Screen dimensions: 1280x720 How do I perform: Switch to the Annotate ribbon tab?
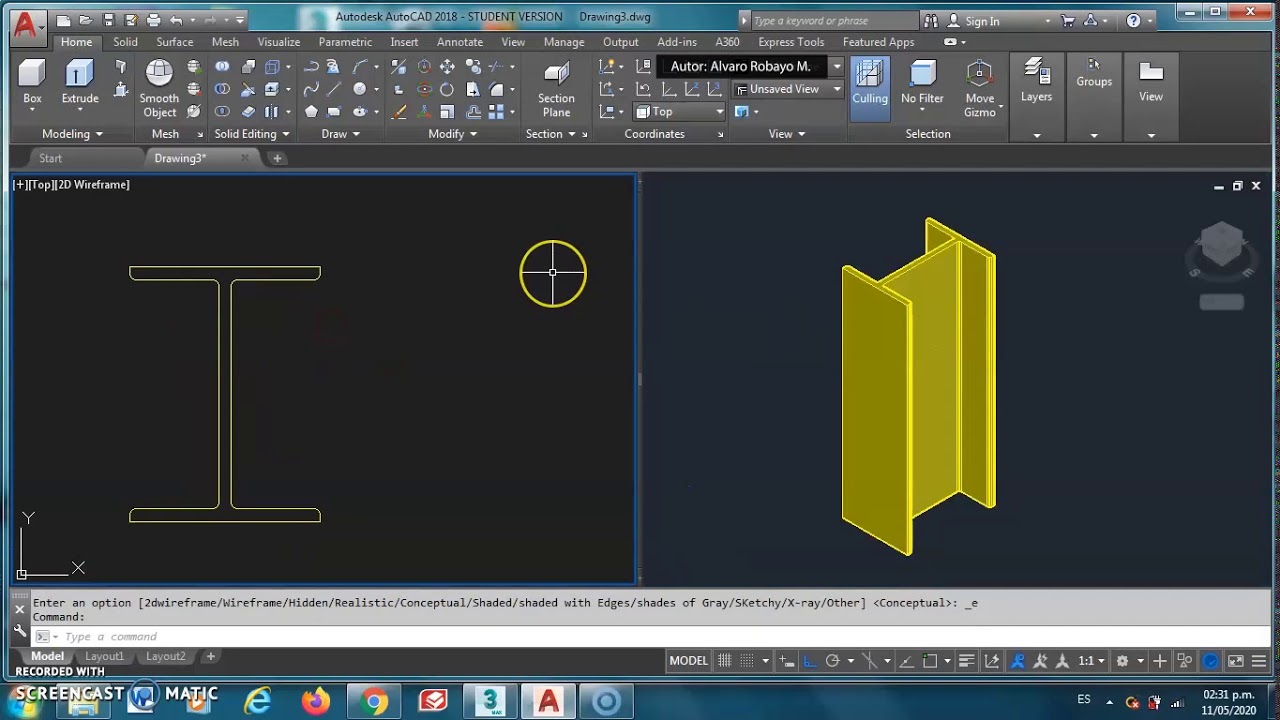coord(460,42)
